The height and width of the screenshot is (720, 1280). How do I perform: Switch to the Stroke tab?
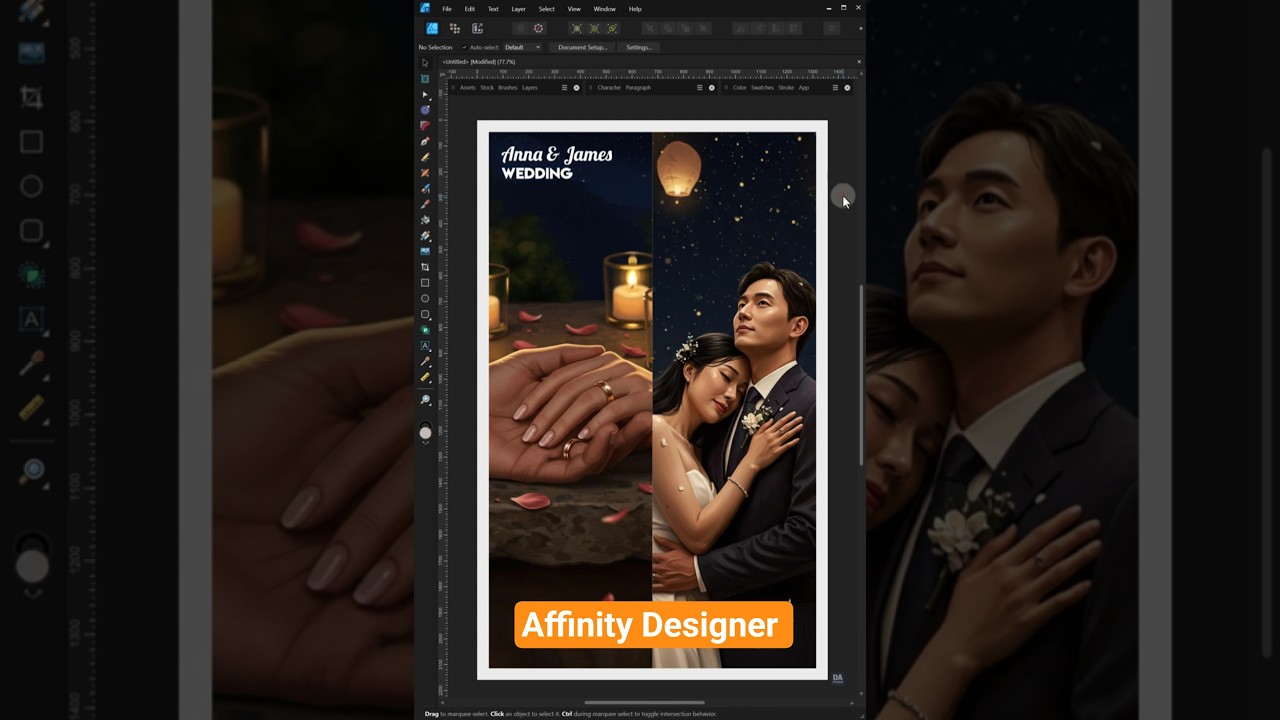click(x=786, y=87)
